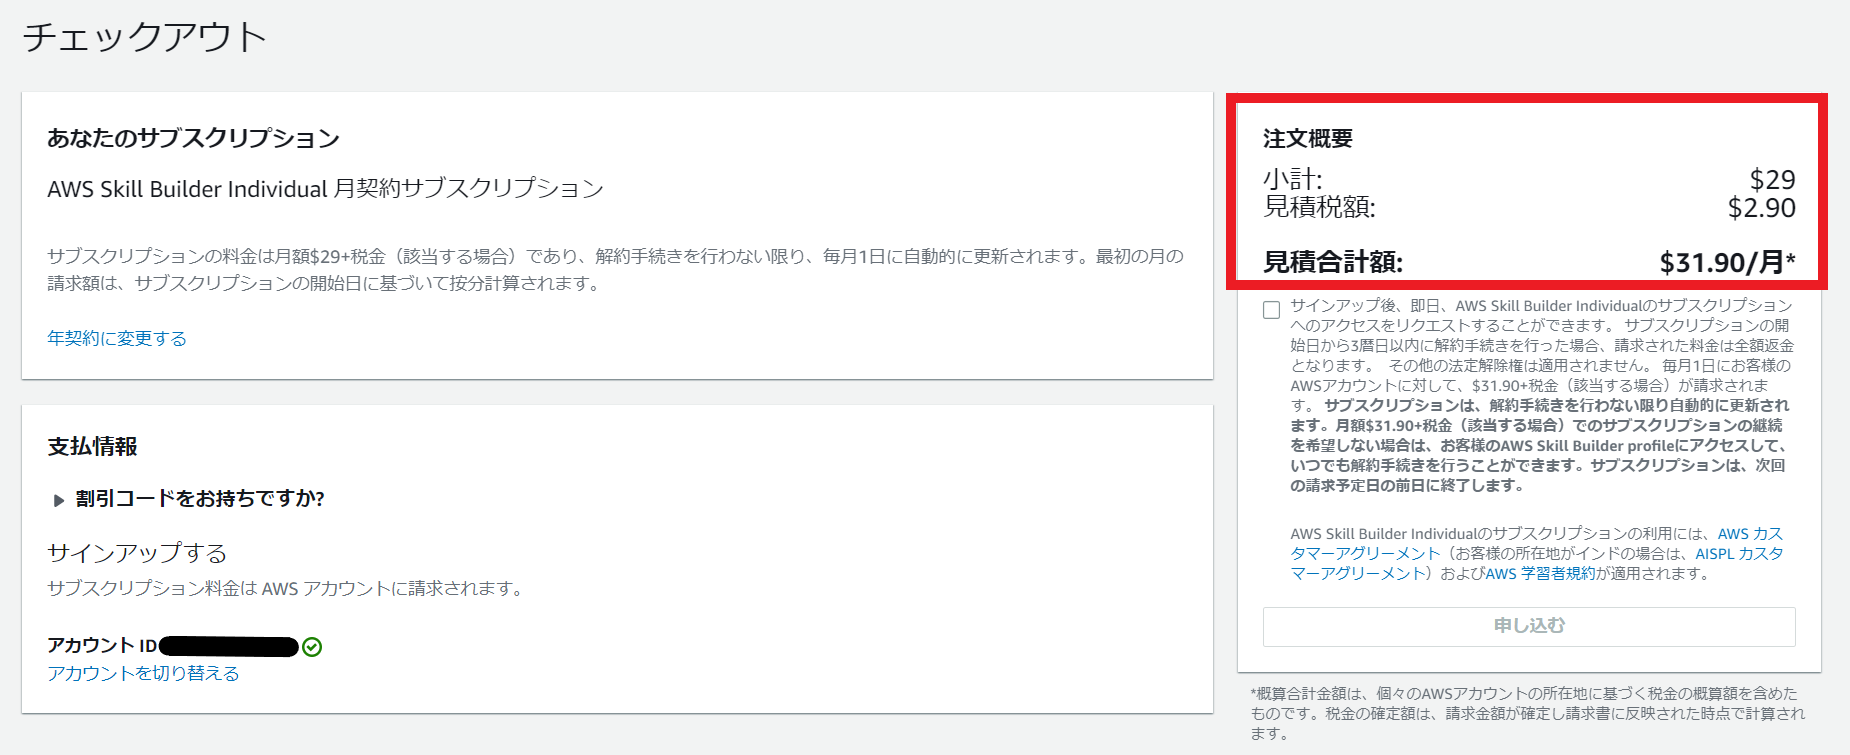Click the サブスクリプション料金は AWS アカウントに請求されます text
Viewport: 1850px width, 755px height.
click(287, 588)
